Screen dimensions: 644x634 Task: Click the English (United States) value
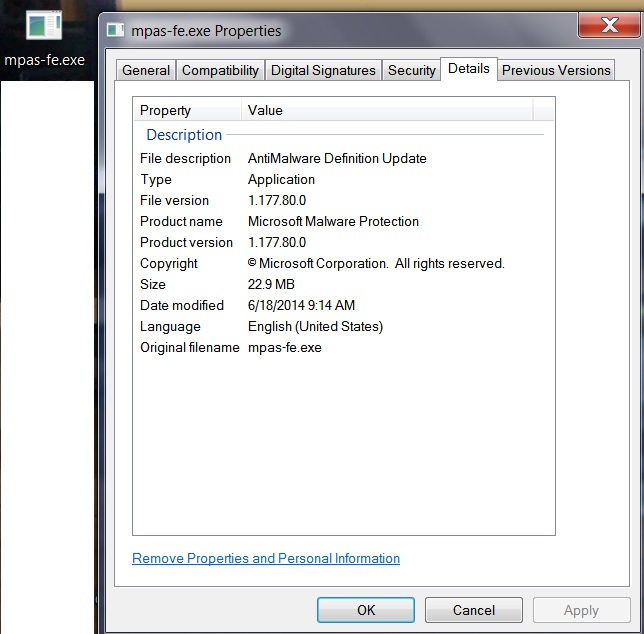315,326
